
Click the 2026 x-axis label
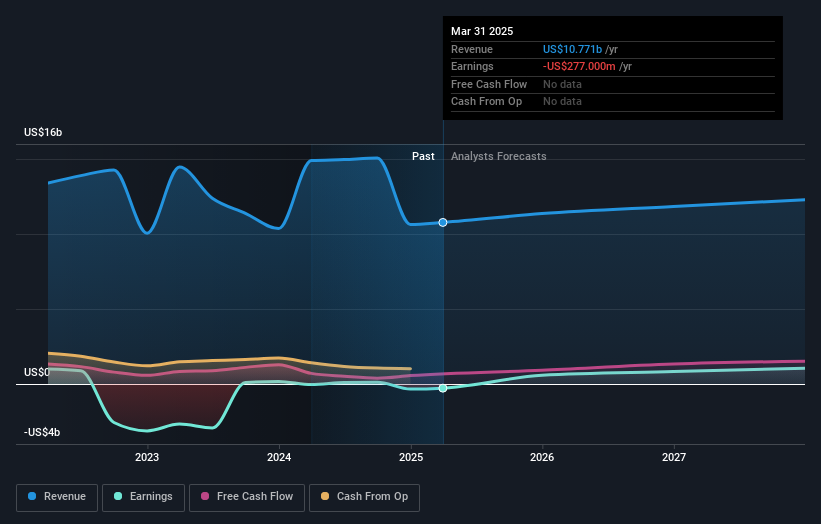click(542, 458)
